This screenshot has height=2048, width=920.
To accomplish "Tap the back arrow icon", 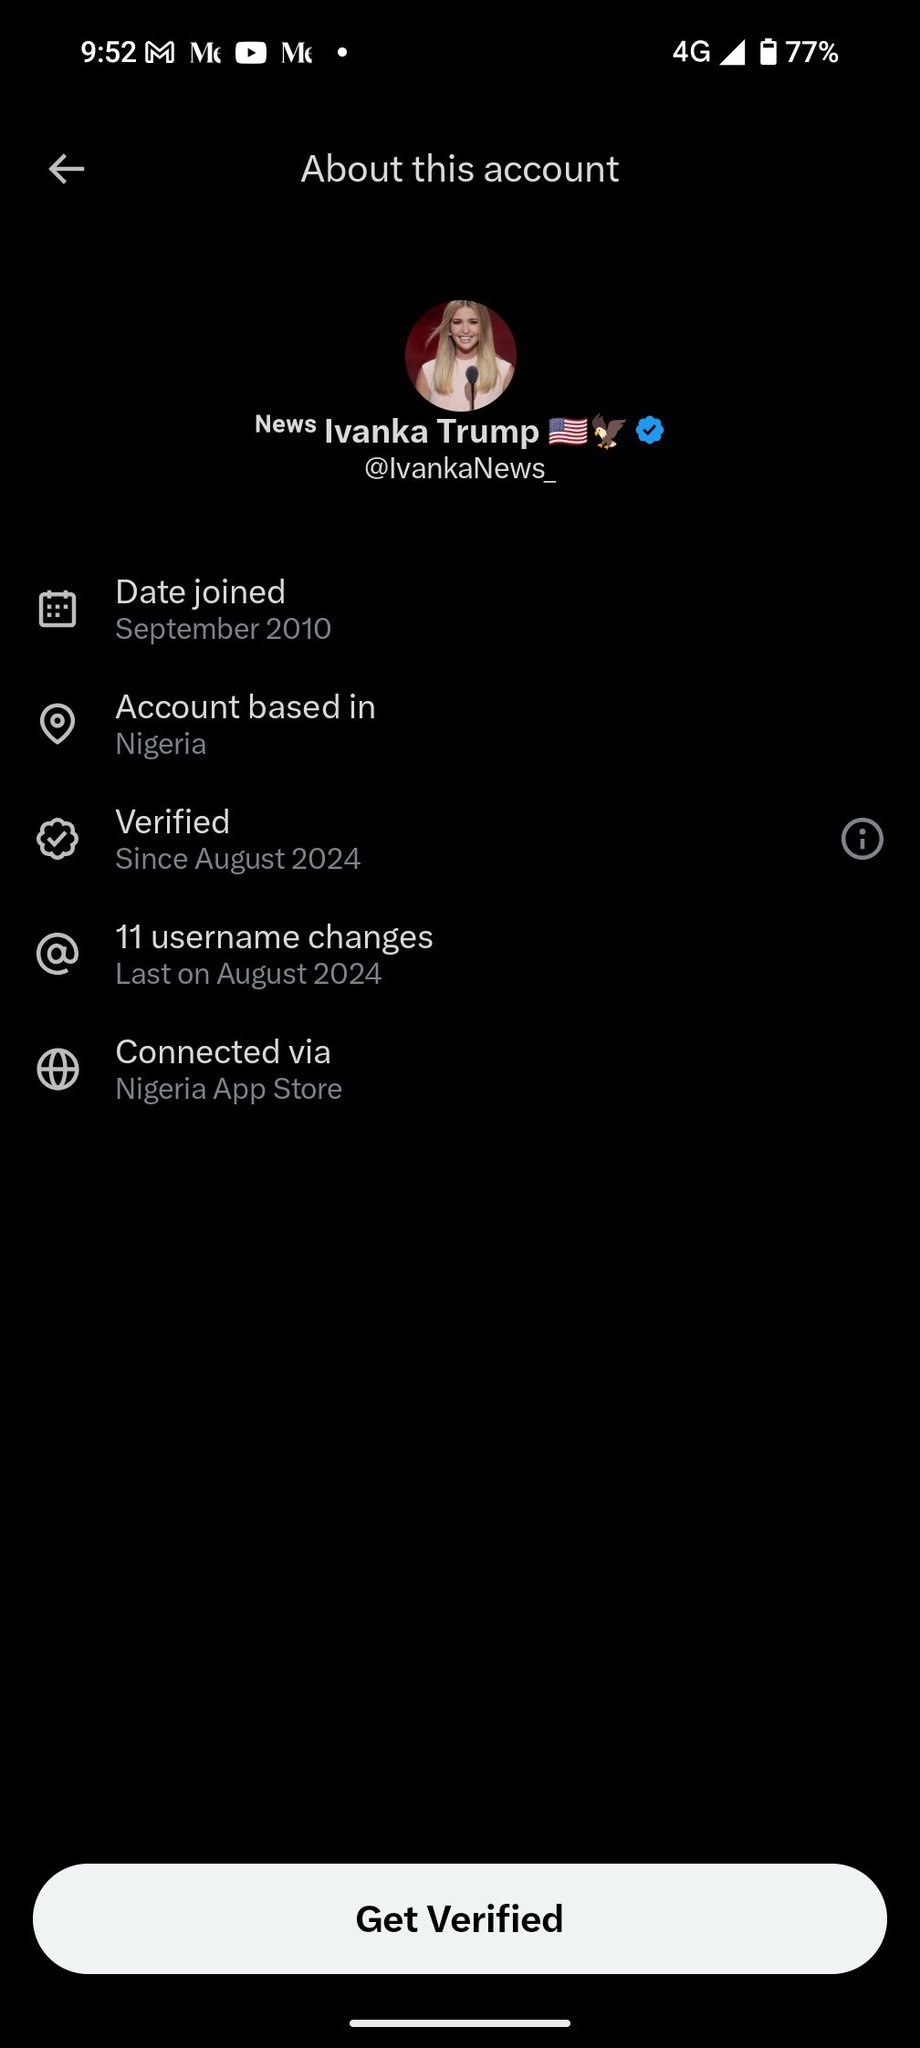I will [x=67, y=169].
